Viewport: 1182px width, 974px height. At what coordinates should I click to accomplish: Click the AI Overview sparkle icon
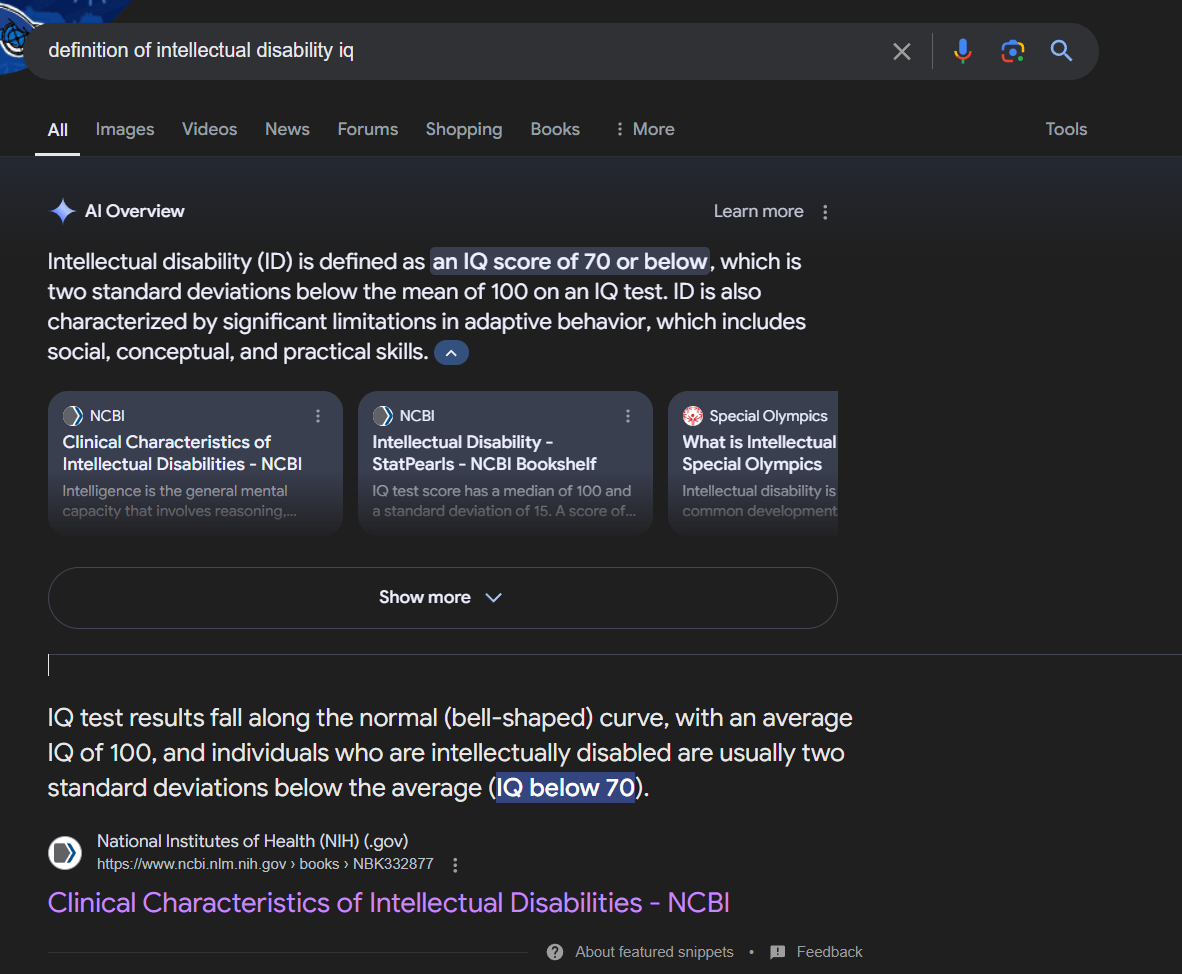(x=63, y=211)
